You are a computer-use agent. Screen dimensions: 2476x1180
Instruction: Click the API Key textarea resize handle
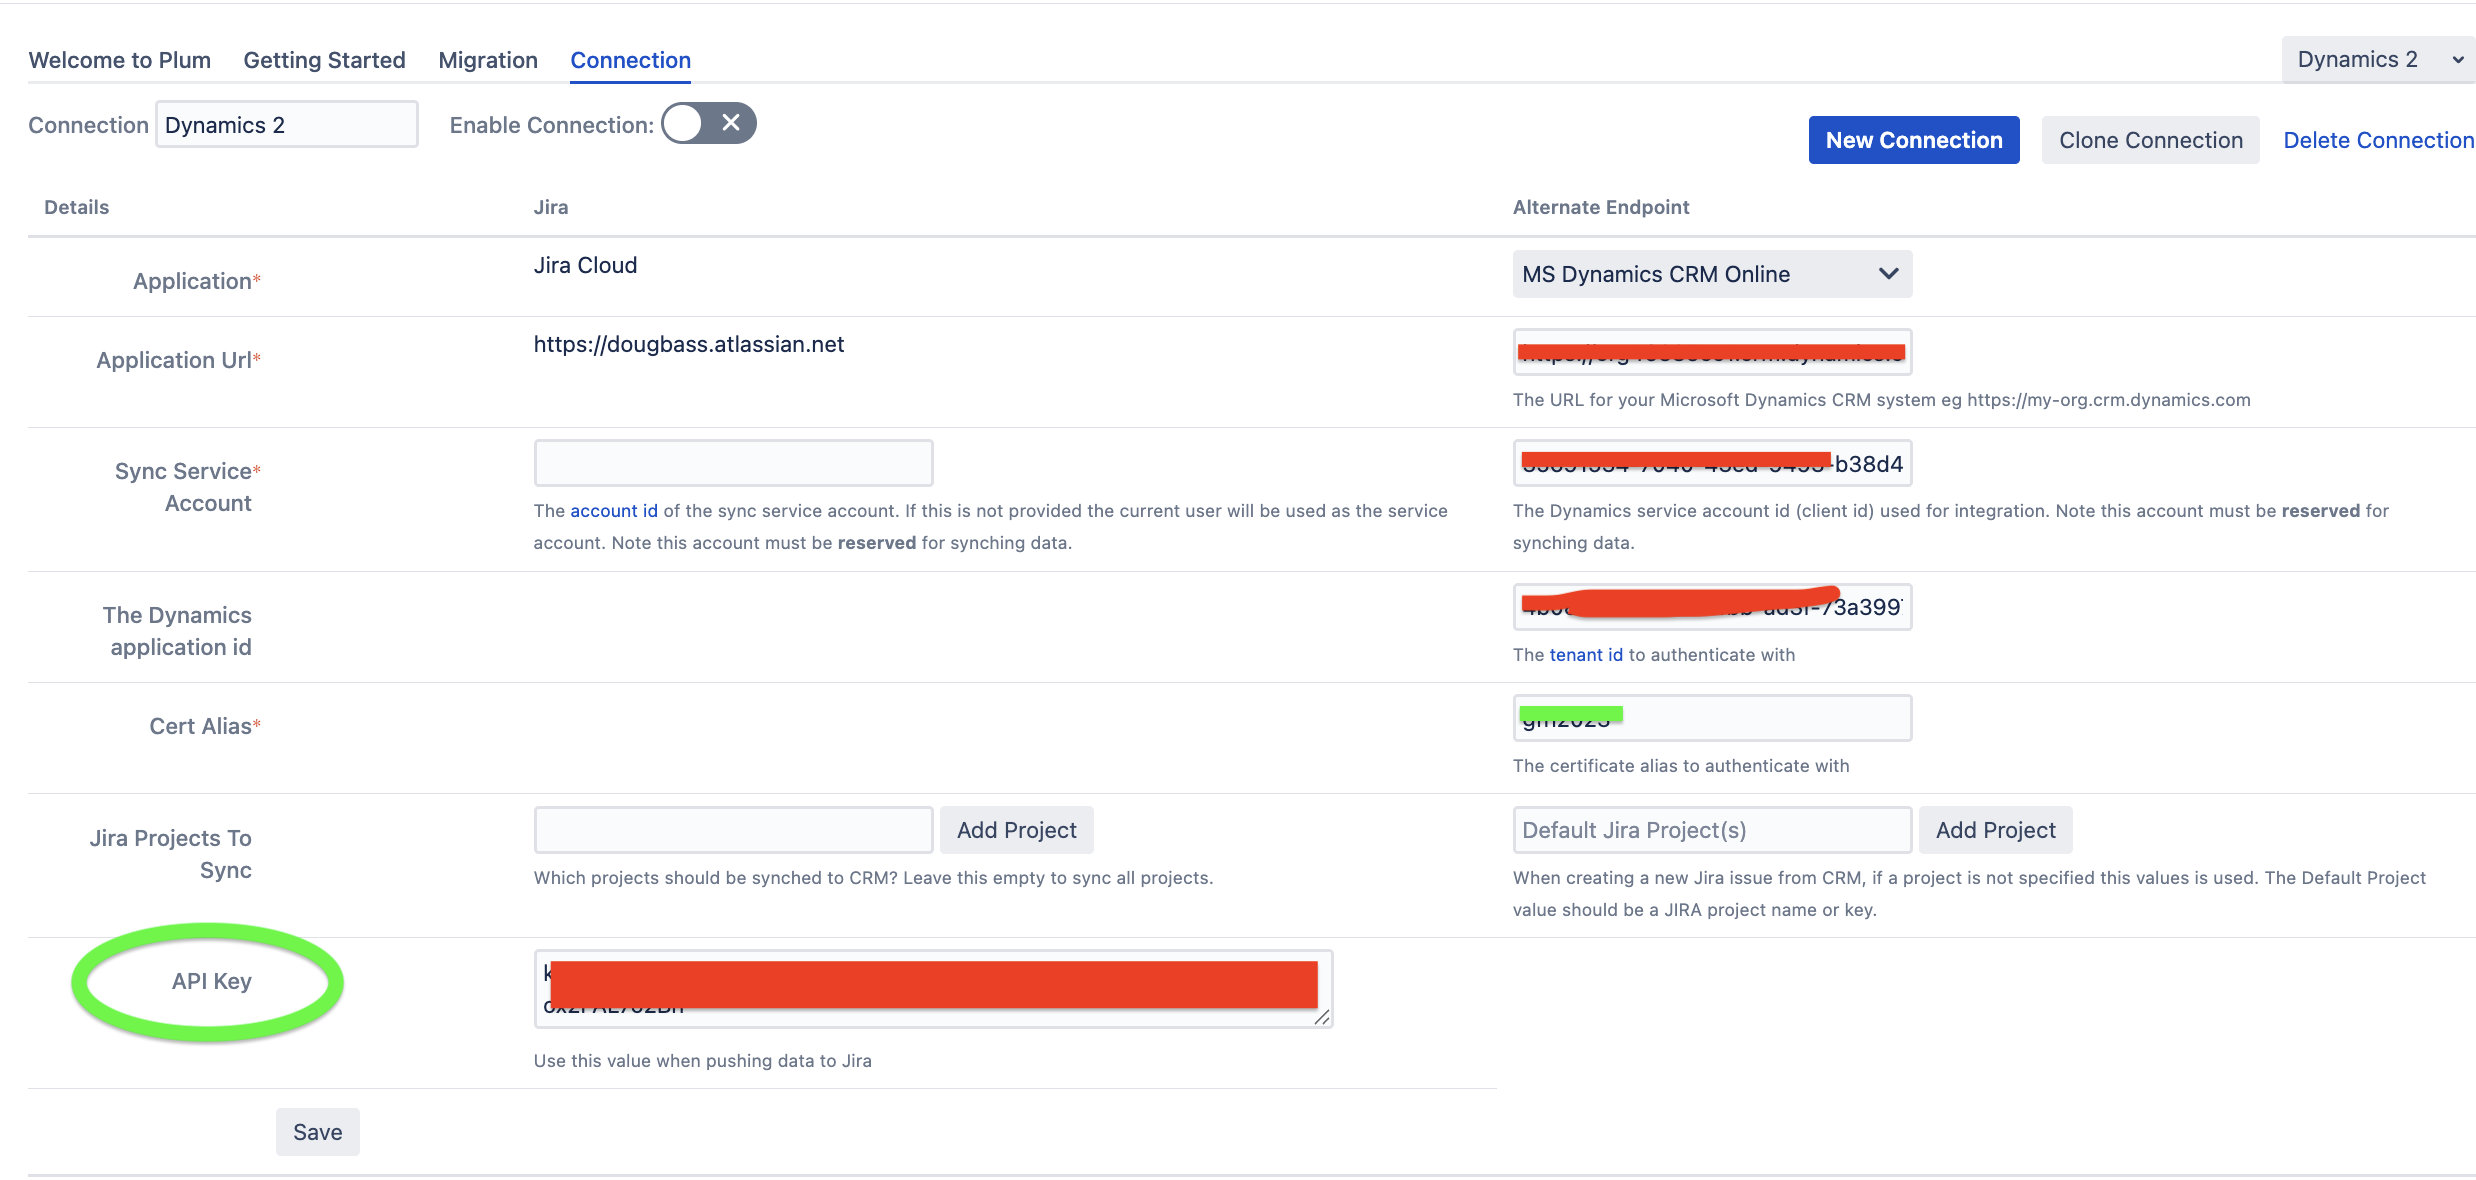tap(1322, 1017)
